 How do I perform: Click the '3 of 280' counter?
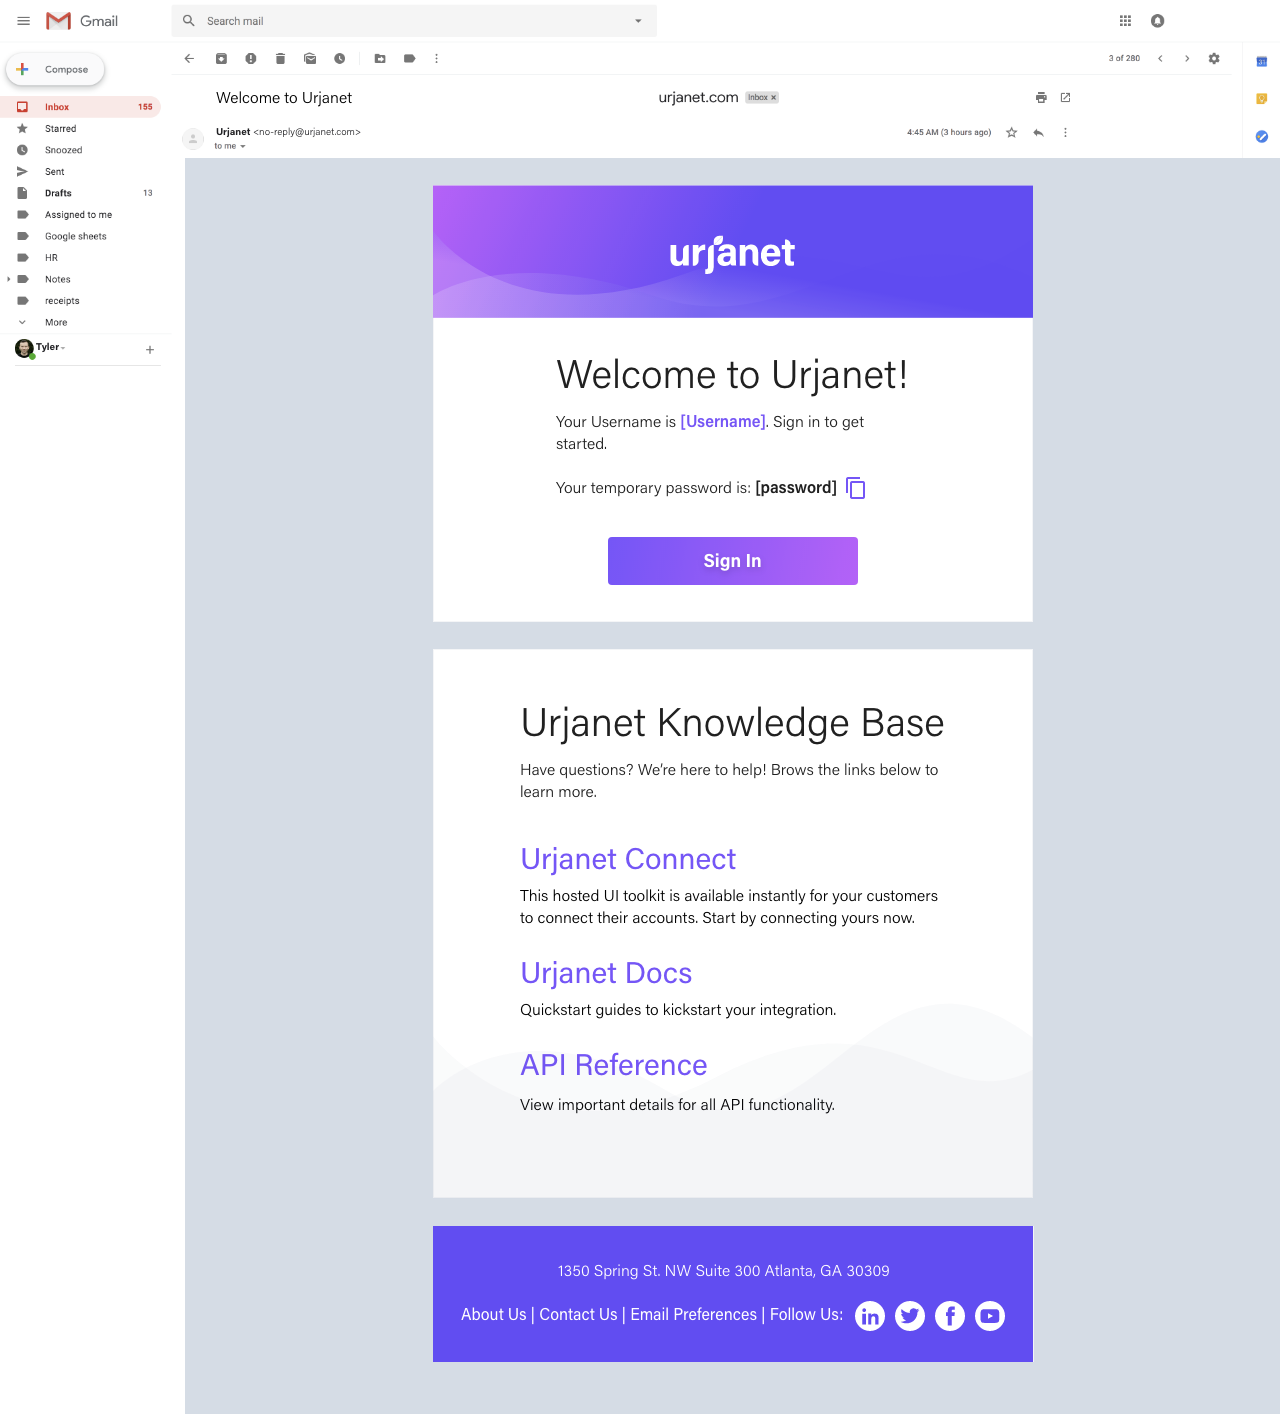[x=1124, y=59]
